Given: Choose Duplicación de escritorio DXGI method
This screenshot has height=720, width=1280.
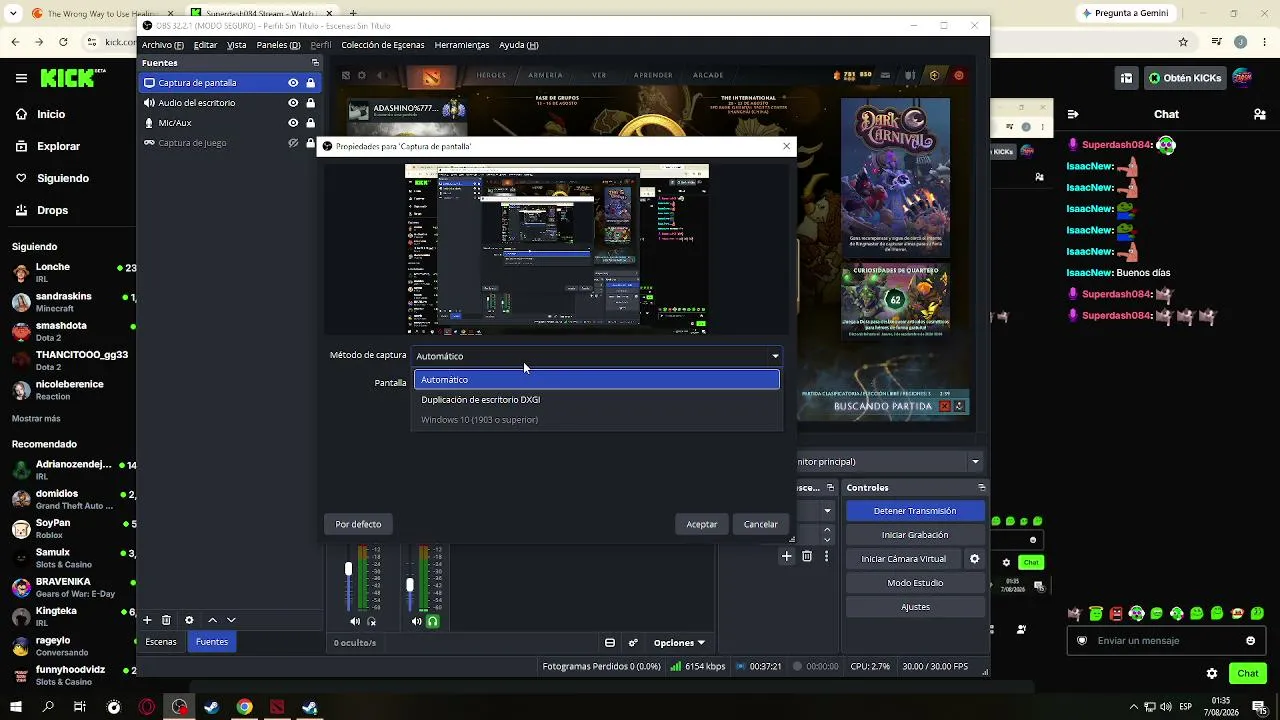Looking at the screenshot, I should pos(597,400).
